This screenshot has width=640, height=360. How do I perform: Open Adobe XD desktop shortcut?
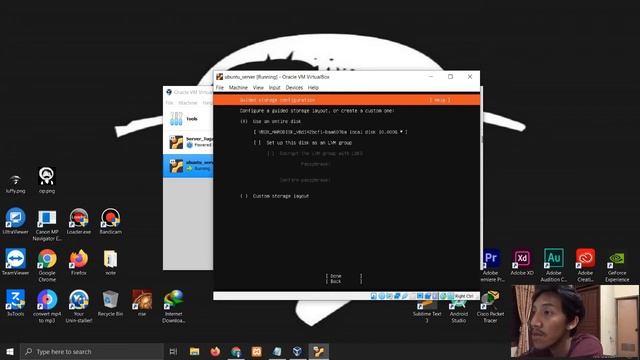[x=522, y=262]
